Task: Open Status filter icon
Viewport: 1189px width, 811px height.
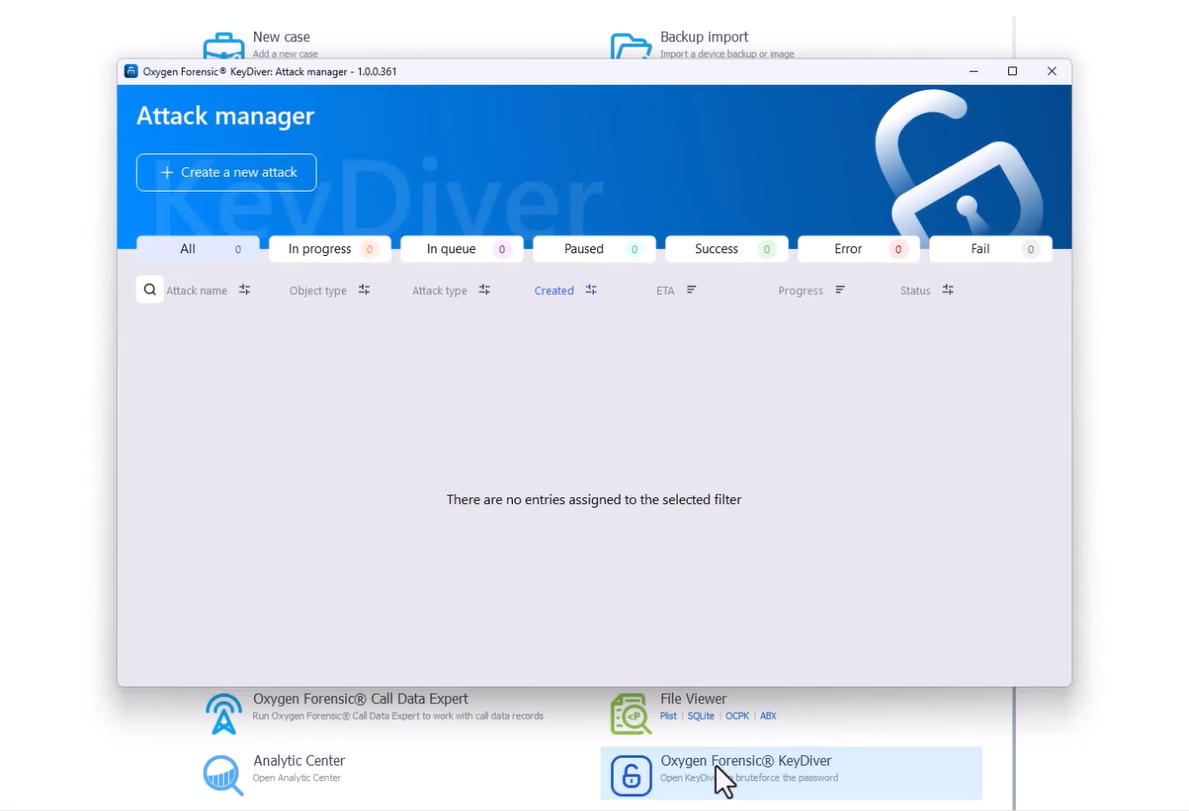Action: tap(948, 290)
